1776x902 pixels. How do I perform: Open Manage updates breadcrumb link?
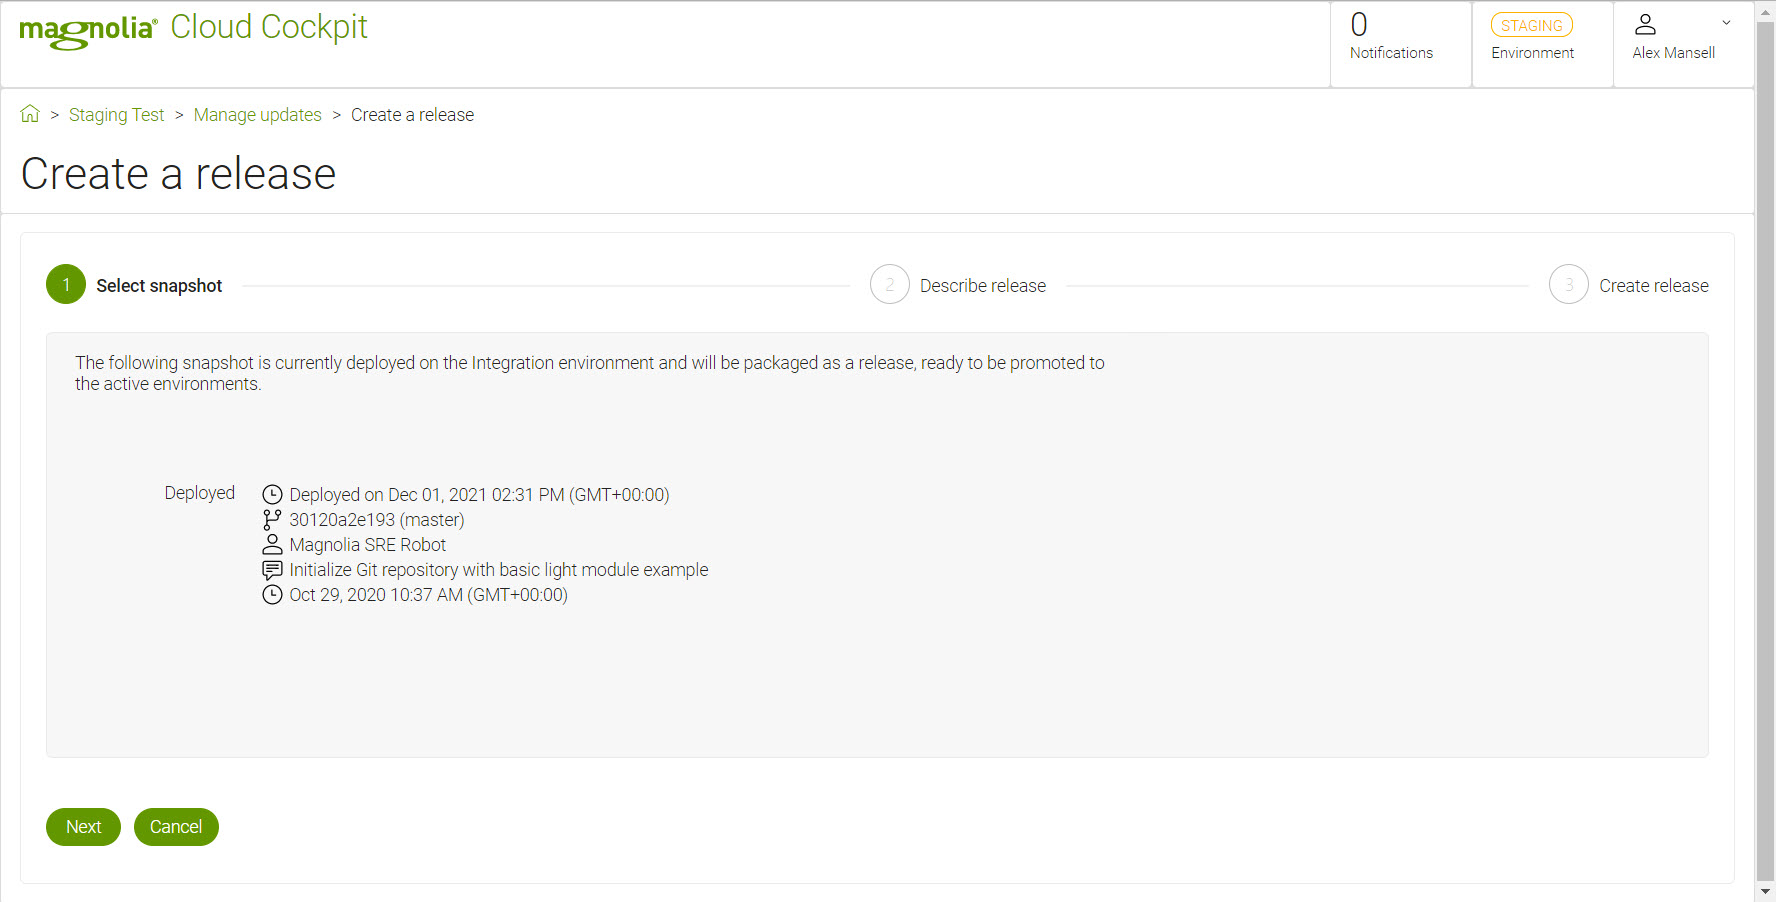257,115
